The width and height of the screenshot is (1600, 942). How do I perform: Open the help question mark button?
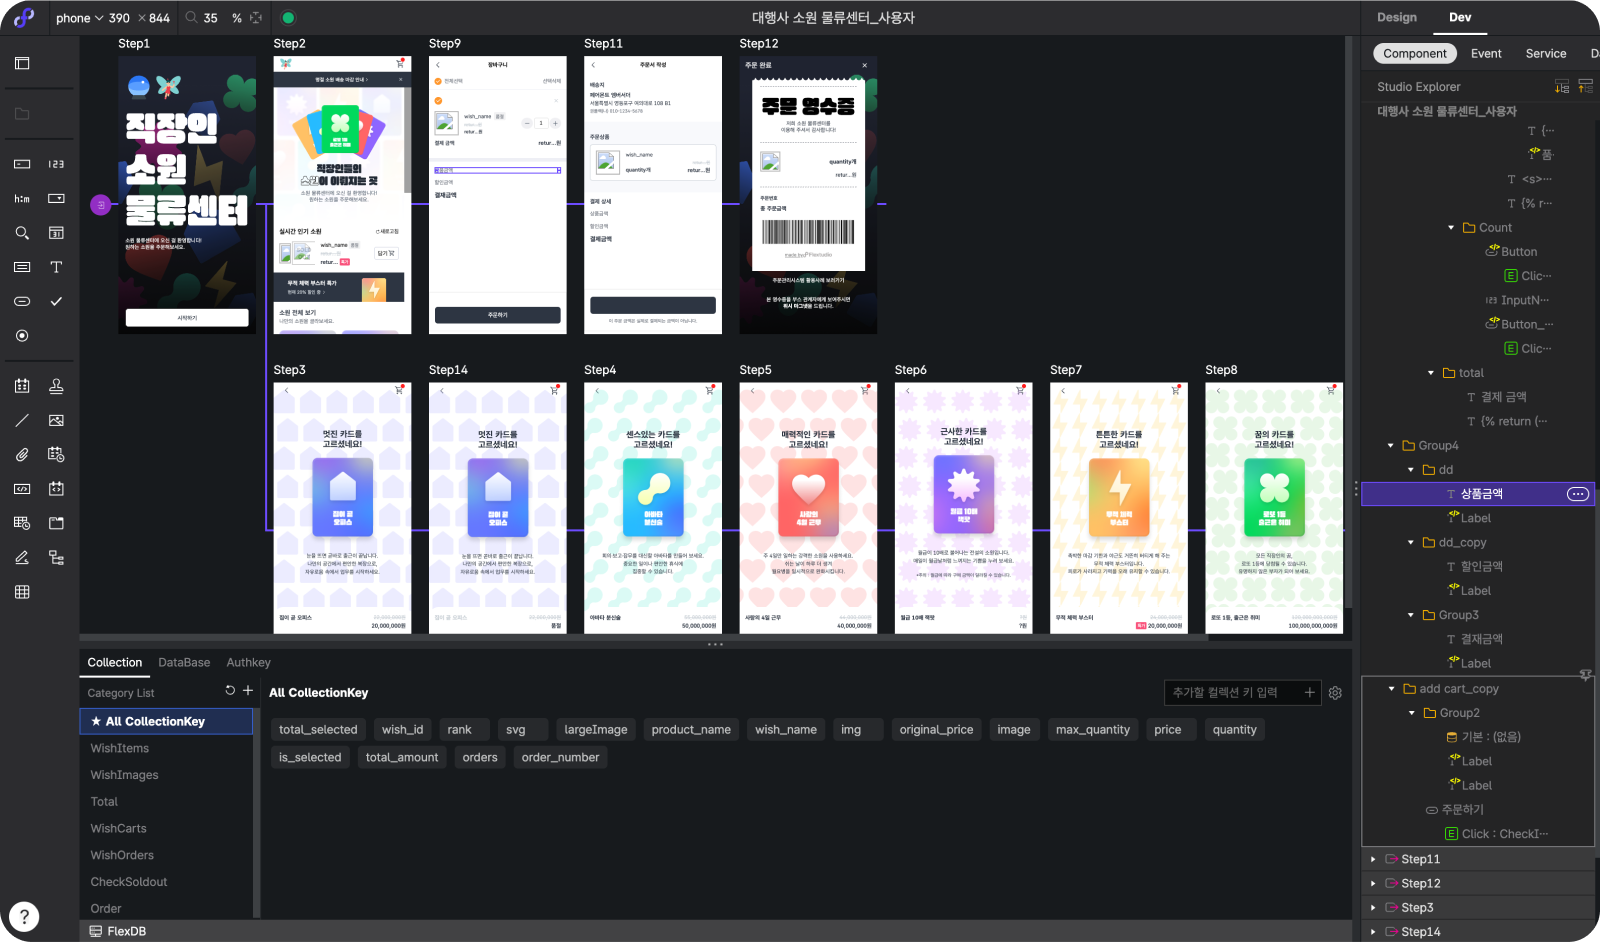(x=24, y=916)
